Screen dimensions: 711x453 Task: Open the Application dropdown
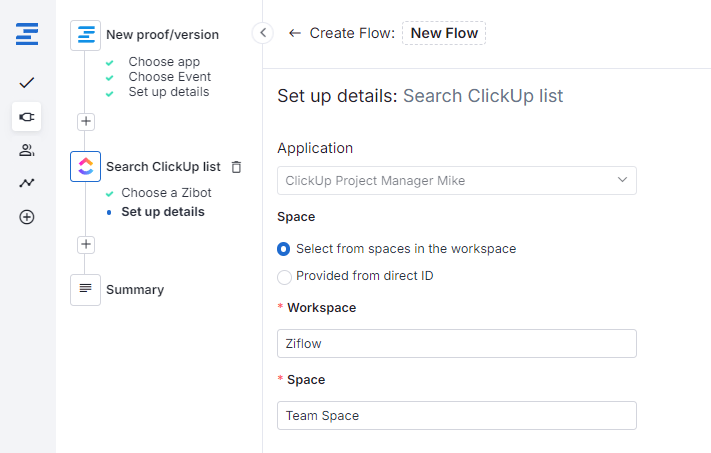point(456,181)
